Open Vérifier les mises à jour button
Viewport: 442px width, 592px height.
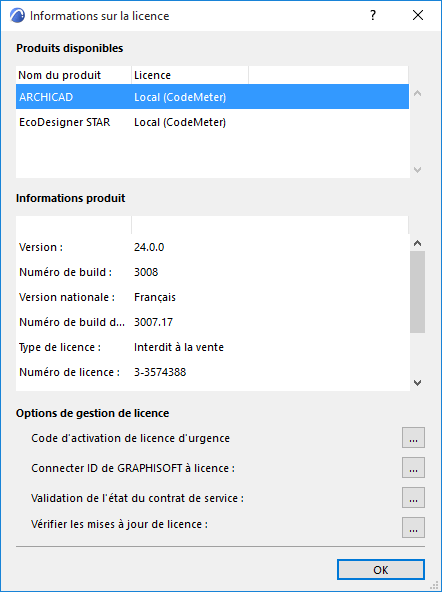[x=413, y=527]
